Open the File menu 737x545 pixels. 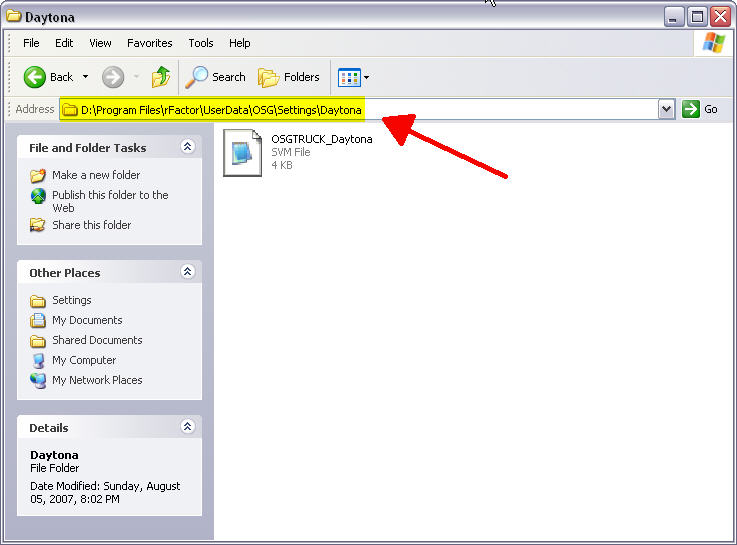[31, 43]
